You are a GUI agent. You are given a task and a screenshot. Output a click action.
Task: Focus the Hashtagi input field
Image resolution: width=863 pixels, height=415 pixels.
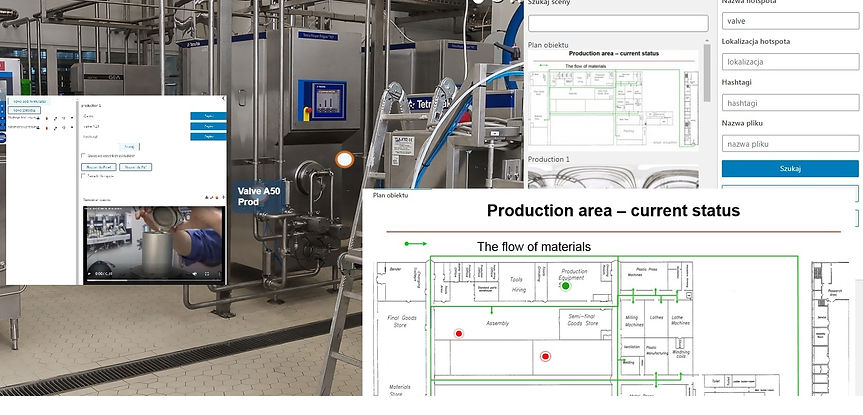(x=790, y=102)
